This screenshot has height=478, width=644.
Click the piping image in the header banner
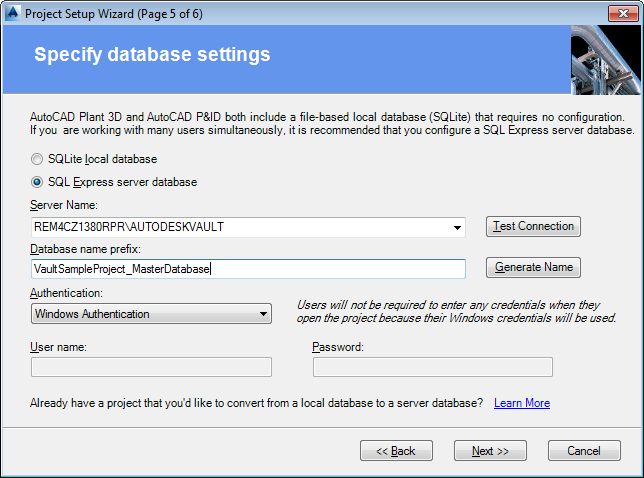606,60
